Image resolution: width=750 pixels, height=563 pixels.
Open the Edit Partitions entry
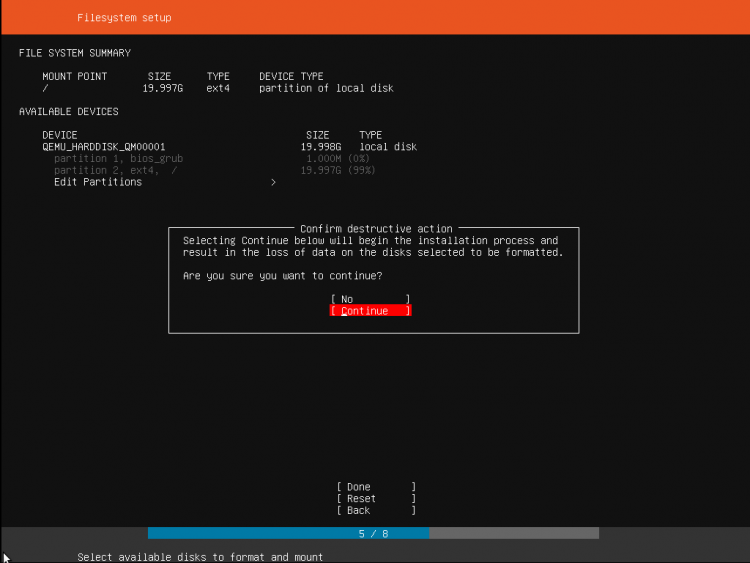98,182
